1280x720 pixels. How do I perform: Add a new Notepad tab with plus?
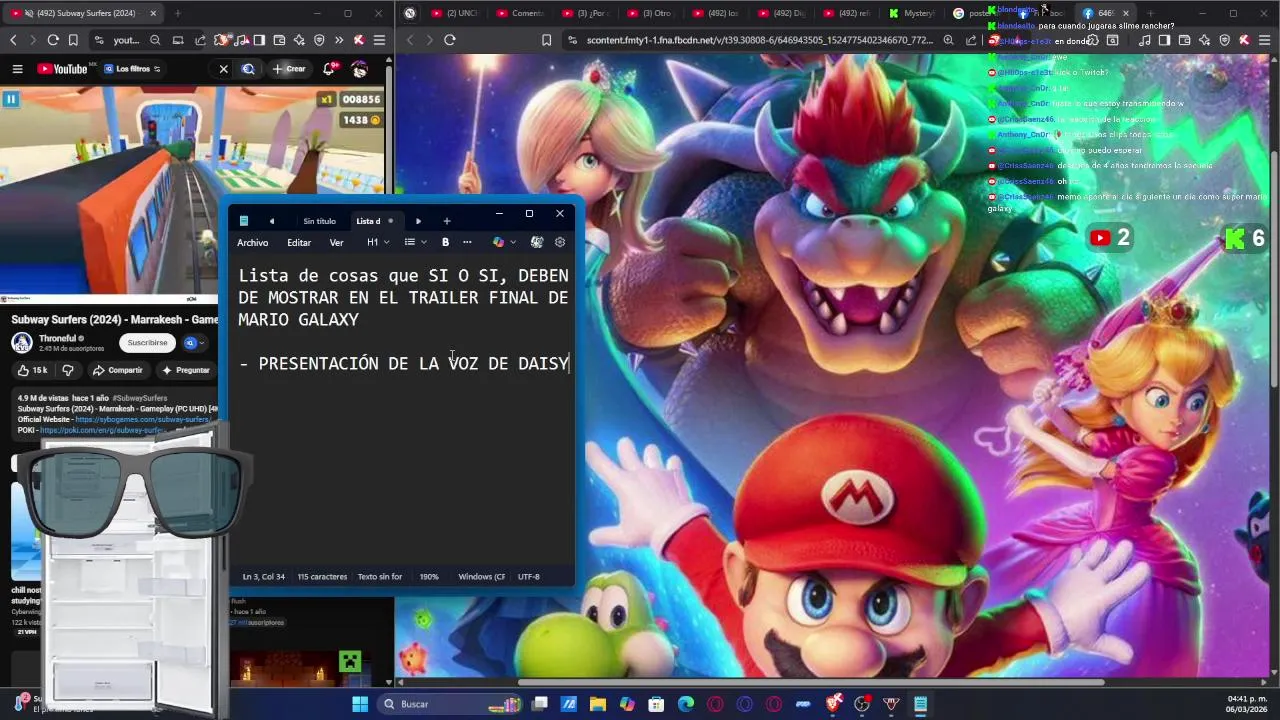(x=447, y=221)
